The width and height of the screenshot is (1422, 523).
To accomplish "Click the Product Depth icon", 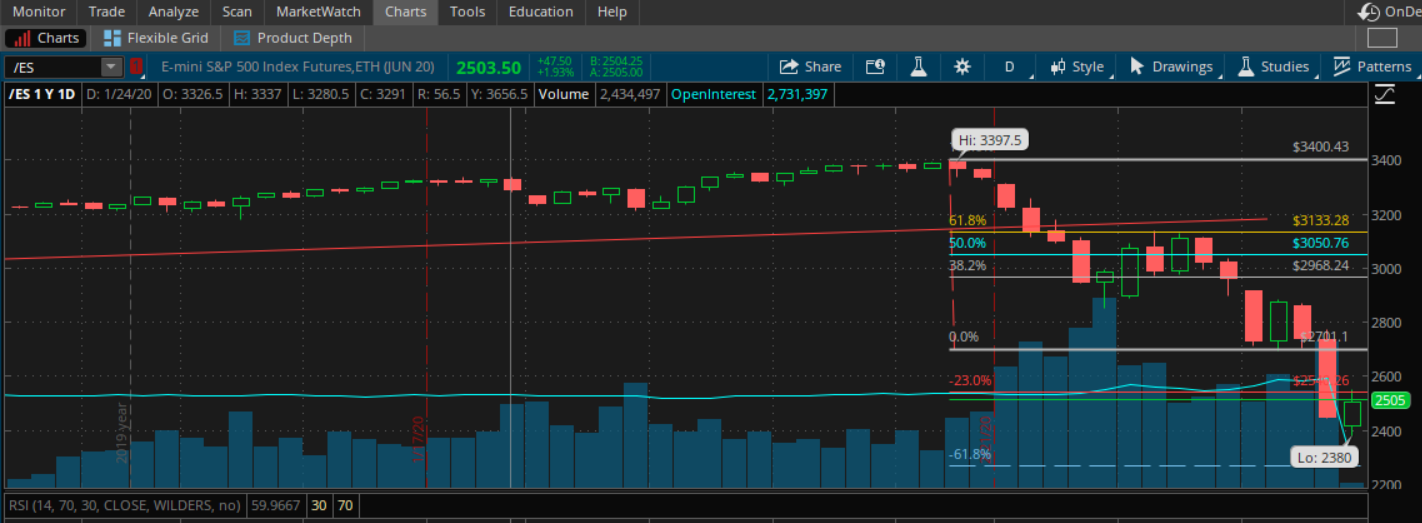I will coord(241,38).
